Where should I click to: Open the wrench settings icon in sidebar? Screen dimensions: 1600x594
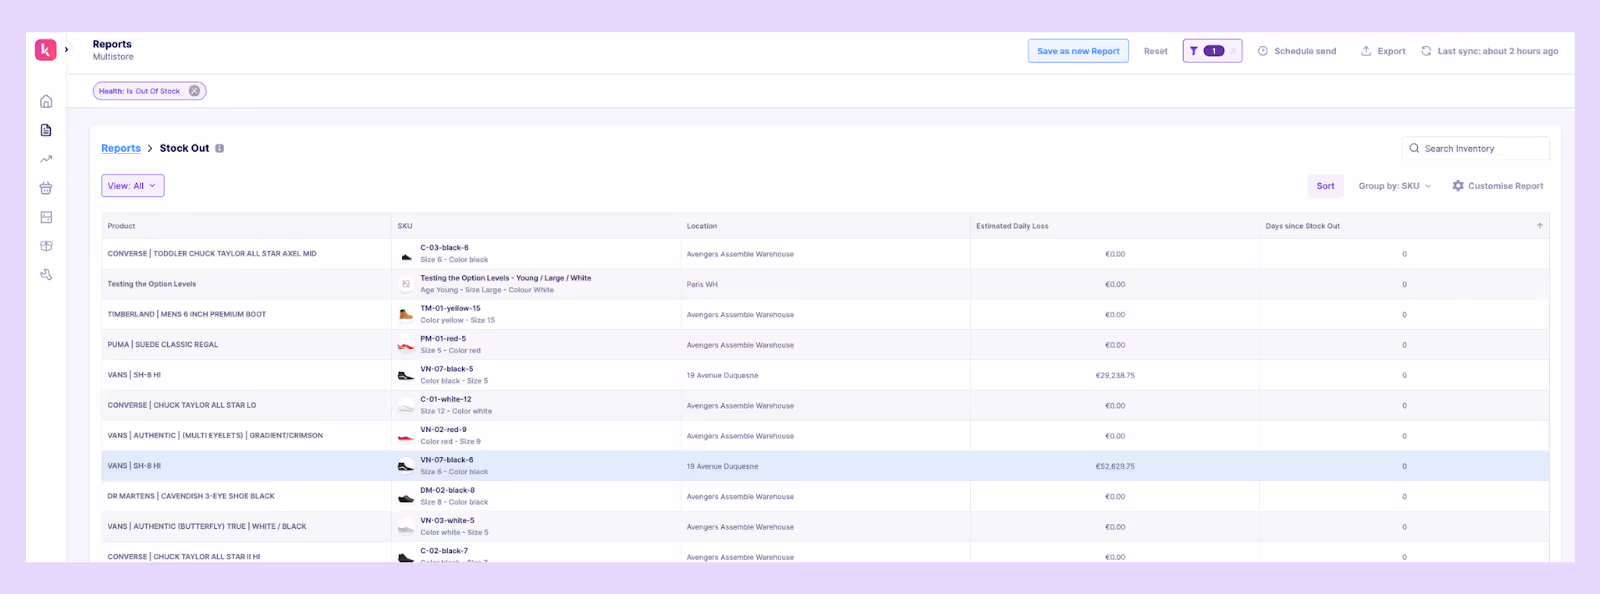[x=46, y=275]
